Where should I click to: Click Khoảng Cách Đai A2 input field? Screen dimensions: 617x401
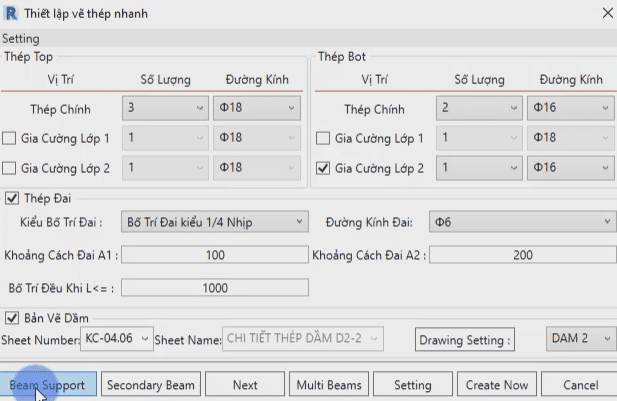pyautogui.click(x=523, y=255)
